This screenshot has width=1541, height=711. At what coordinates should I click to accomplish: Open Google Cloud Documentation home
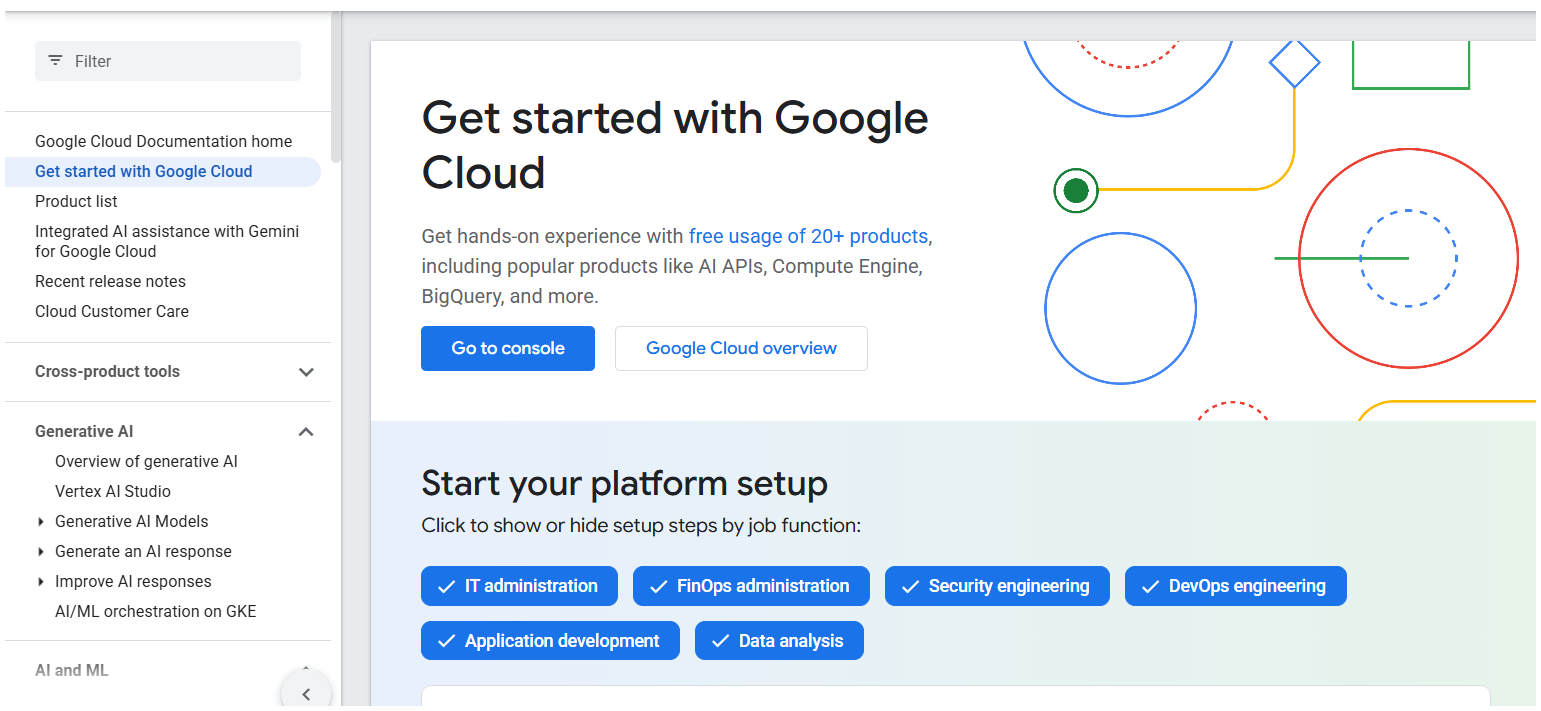tap(164, 141)
